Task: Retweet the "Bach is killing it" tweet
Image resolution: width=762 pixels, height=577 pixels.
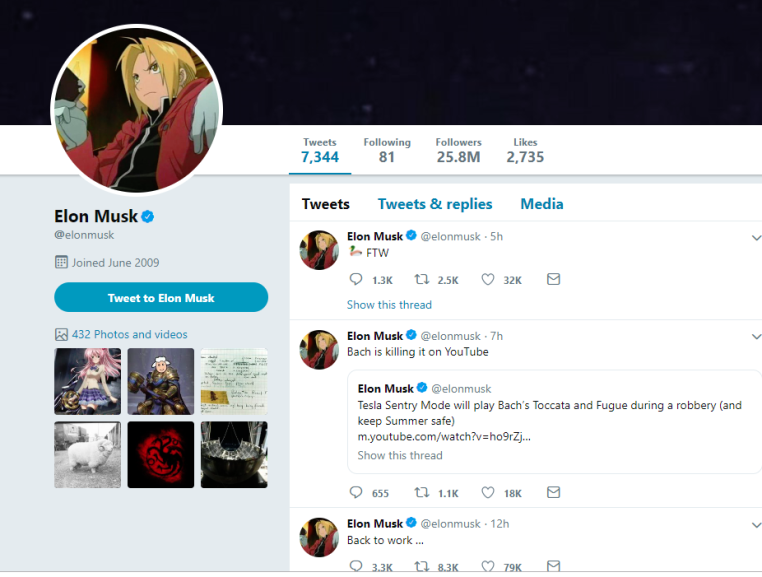Action: [422, 492]
